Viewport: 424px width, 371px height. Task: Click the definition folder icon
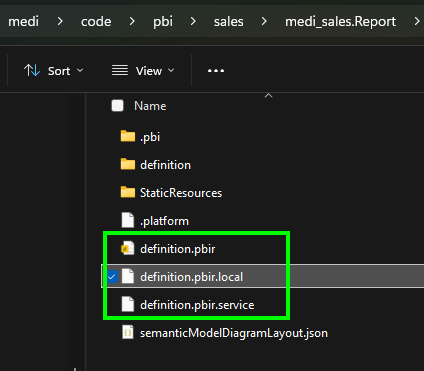point(128,164)
